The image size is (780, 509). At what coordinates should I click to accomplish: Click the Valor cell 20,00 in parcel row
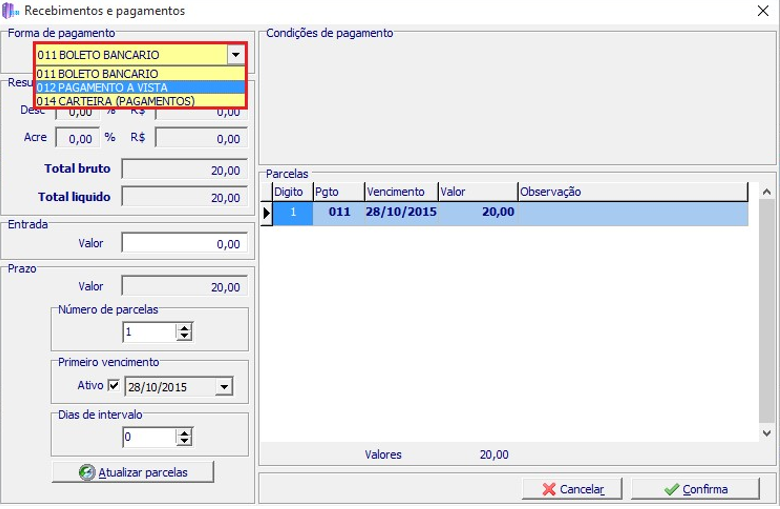[478, 213]
